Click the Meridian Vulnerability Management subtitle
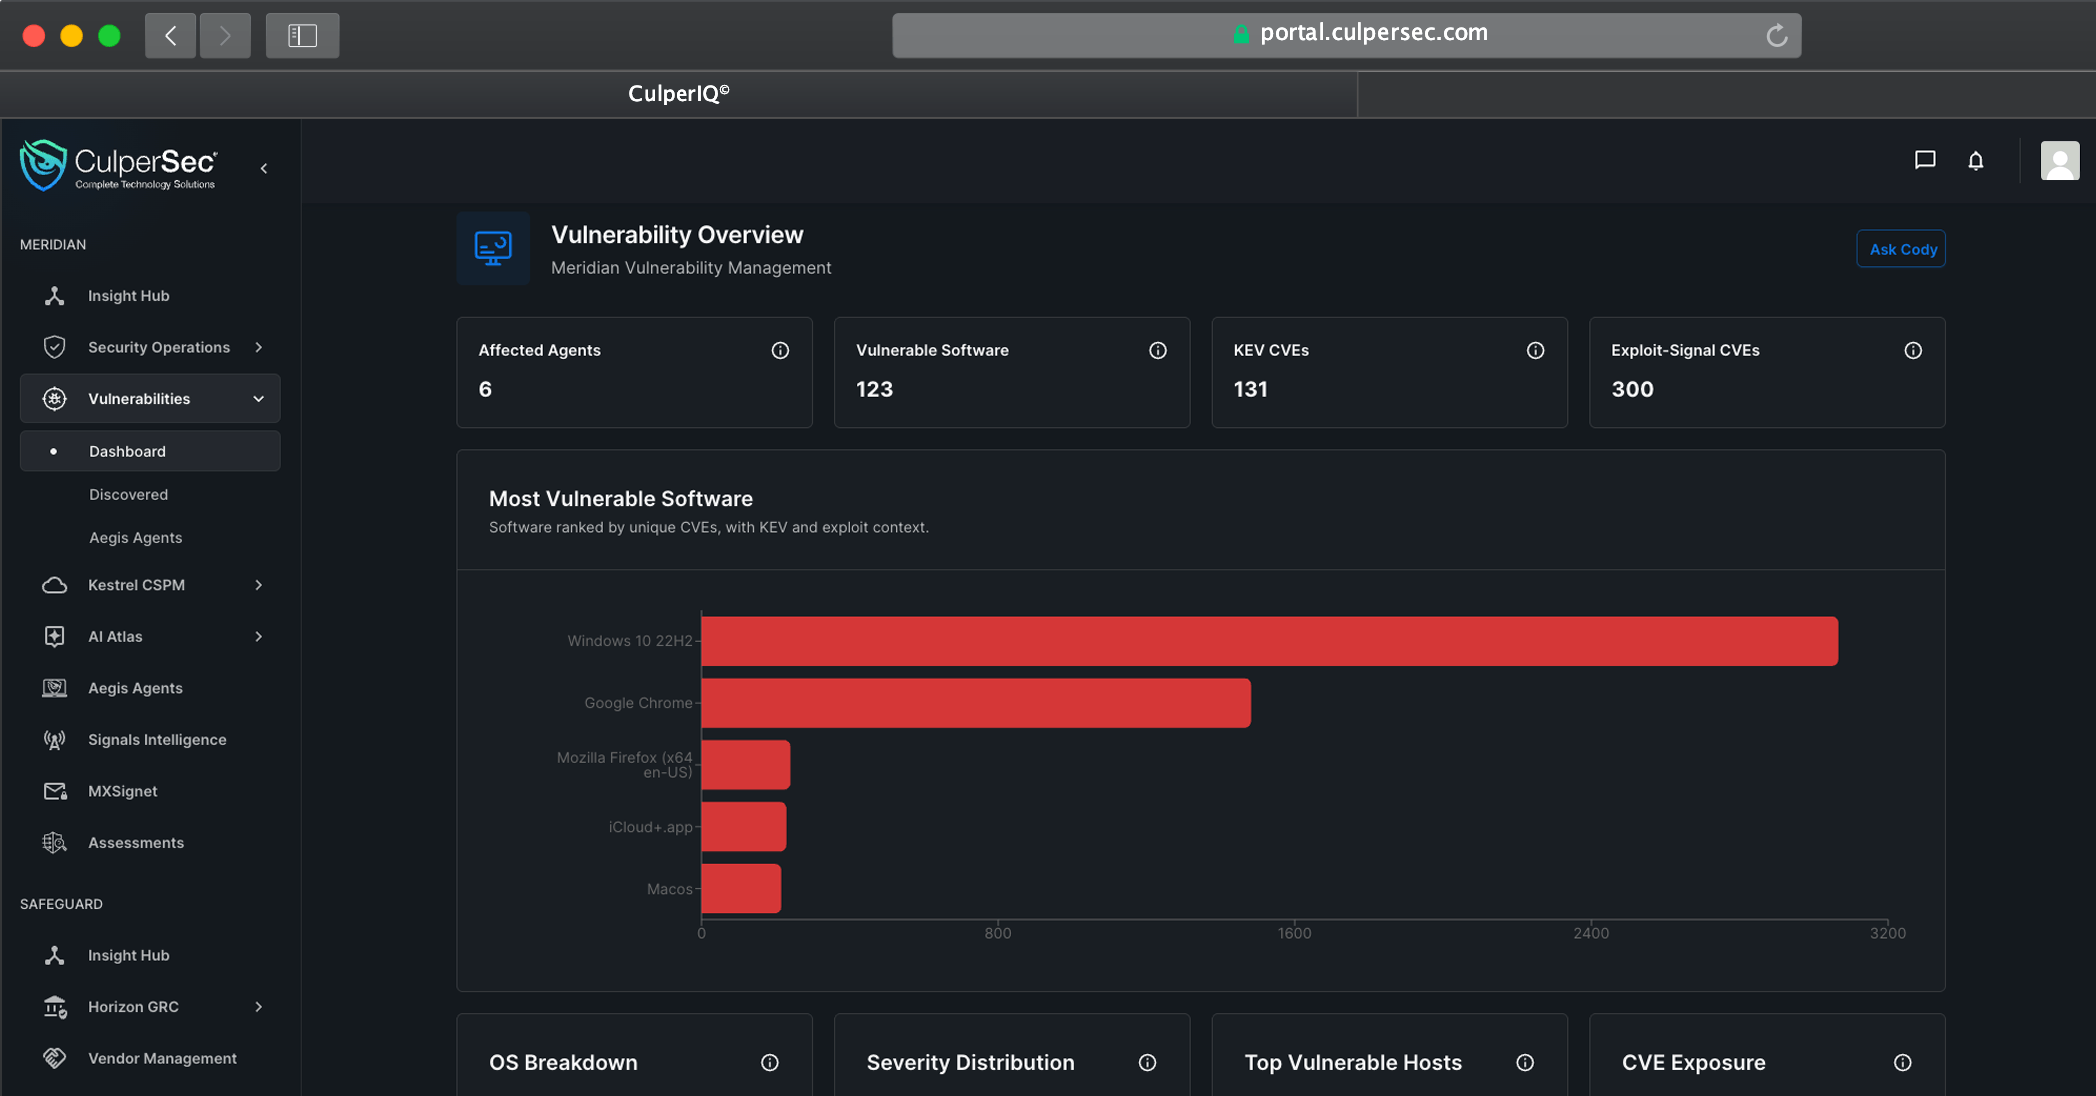This screenshot has height=1096, width=2096. pyautogui.click(x=691, y=268)
